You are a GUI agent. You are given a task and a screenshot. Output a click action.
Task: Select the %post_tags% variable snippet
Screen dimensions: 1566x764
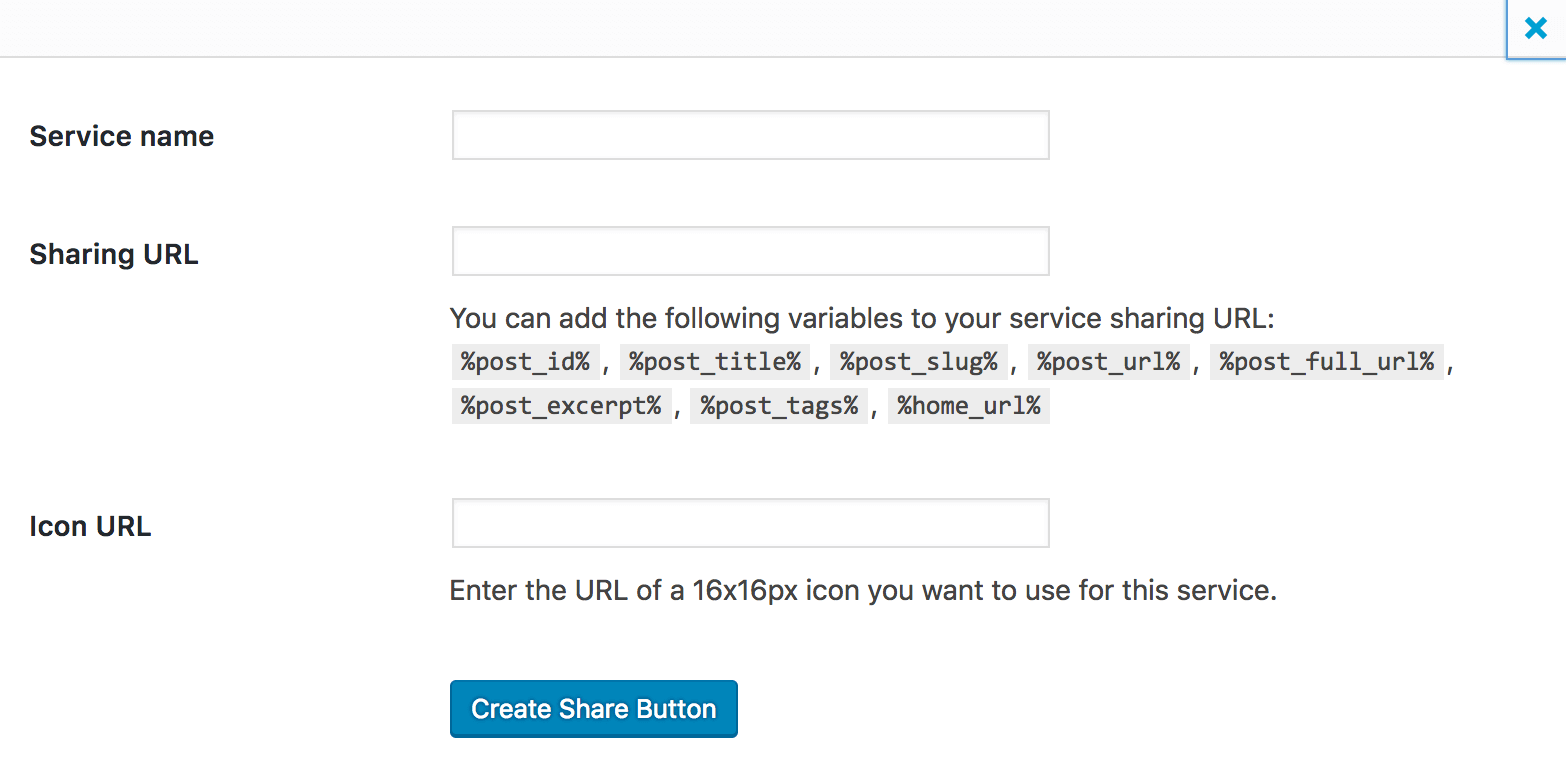[779, 406]
